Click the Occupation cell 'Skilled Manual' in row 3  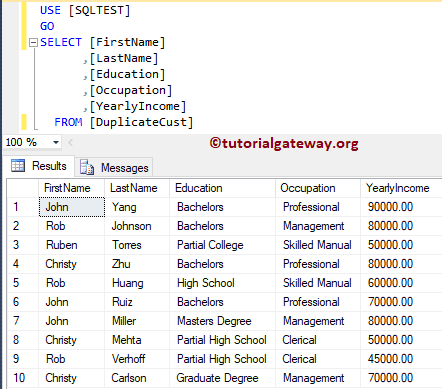coord(317,245)
